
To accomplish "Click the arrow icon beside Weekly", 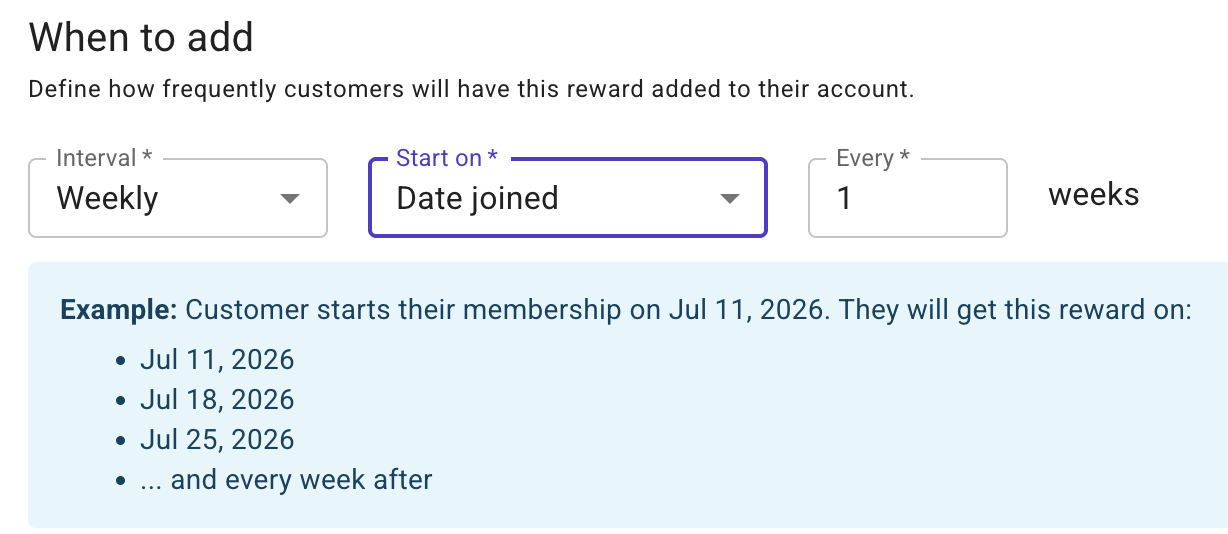I will [290, 199].
